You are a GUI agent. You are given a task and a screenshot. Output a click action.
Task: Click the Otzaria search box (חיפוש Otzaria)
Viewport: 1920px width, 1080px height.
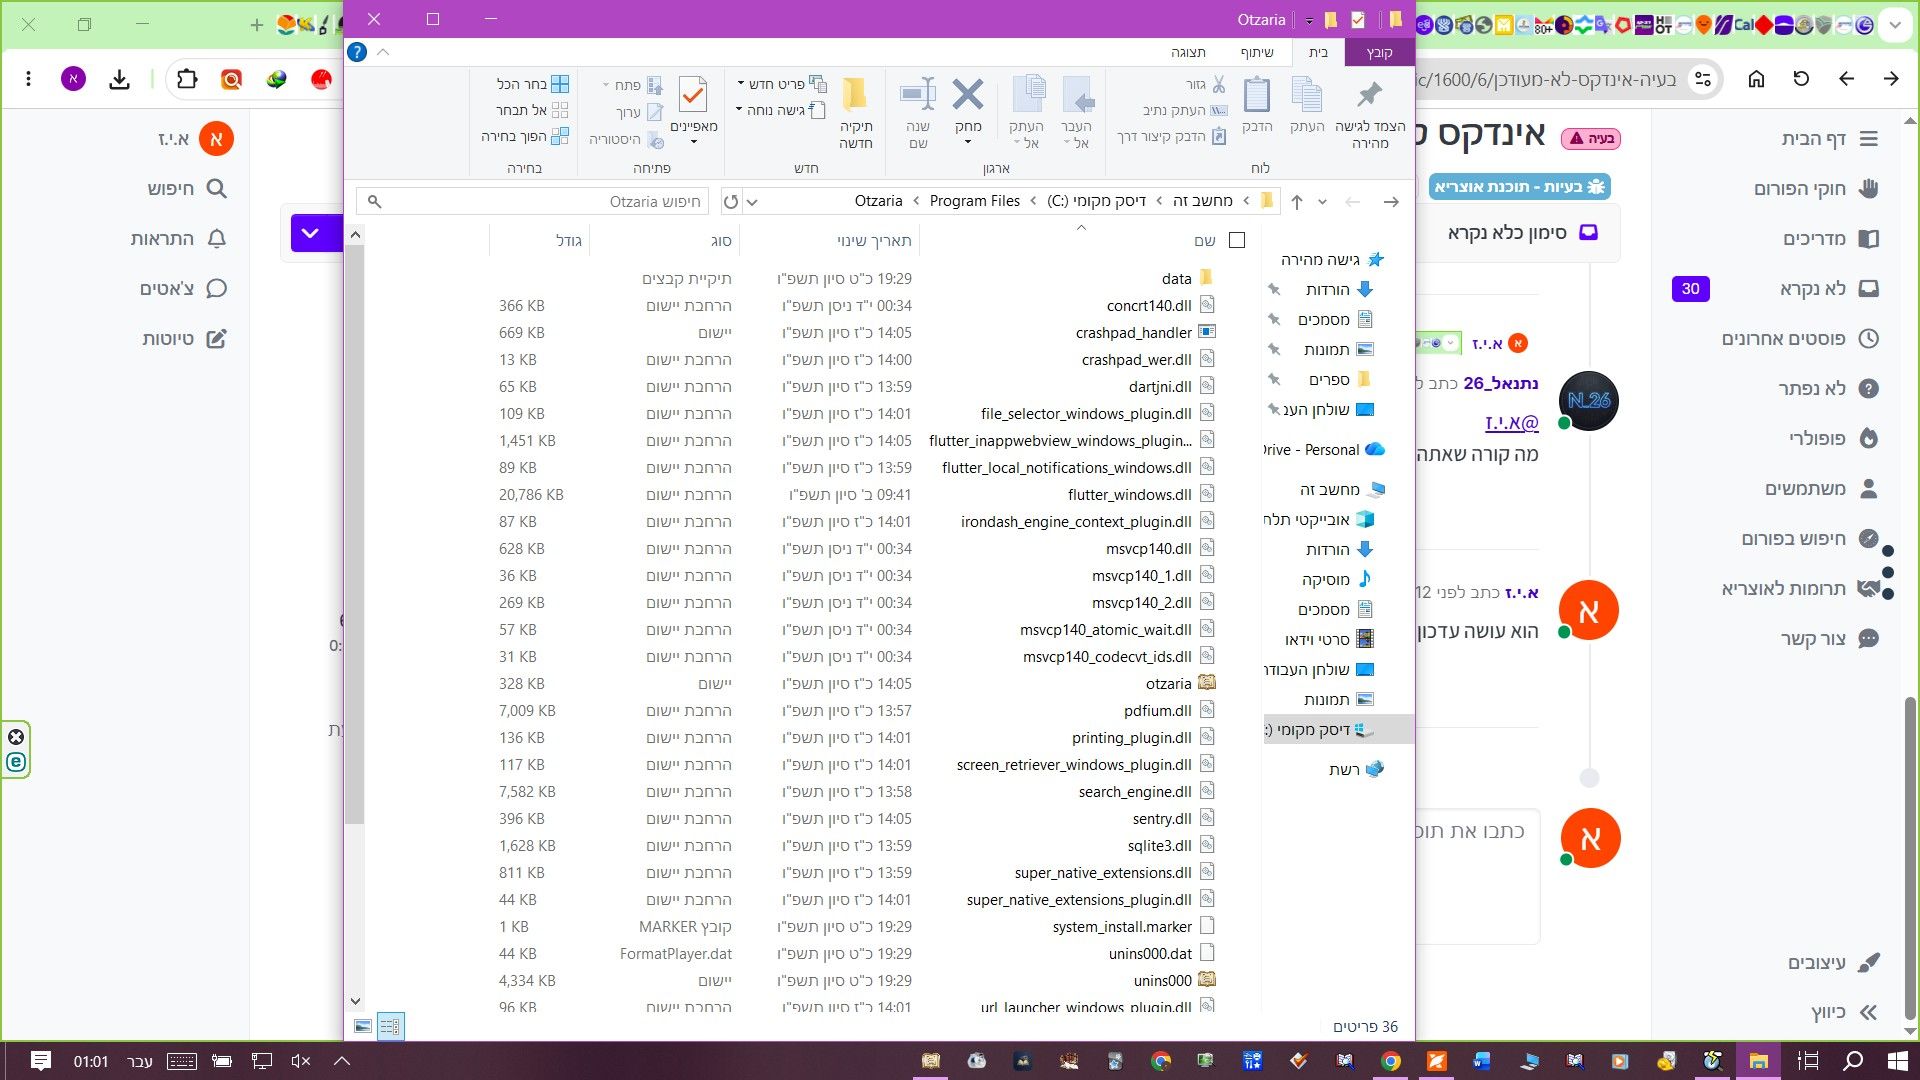tap(533, 202)
